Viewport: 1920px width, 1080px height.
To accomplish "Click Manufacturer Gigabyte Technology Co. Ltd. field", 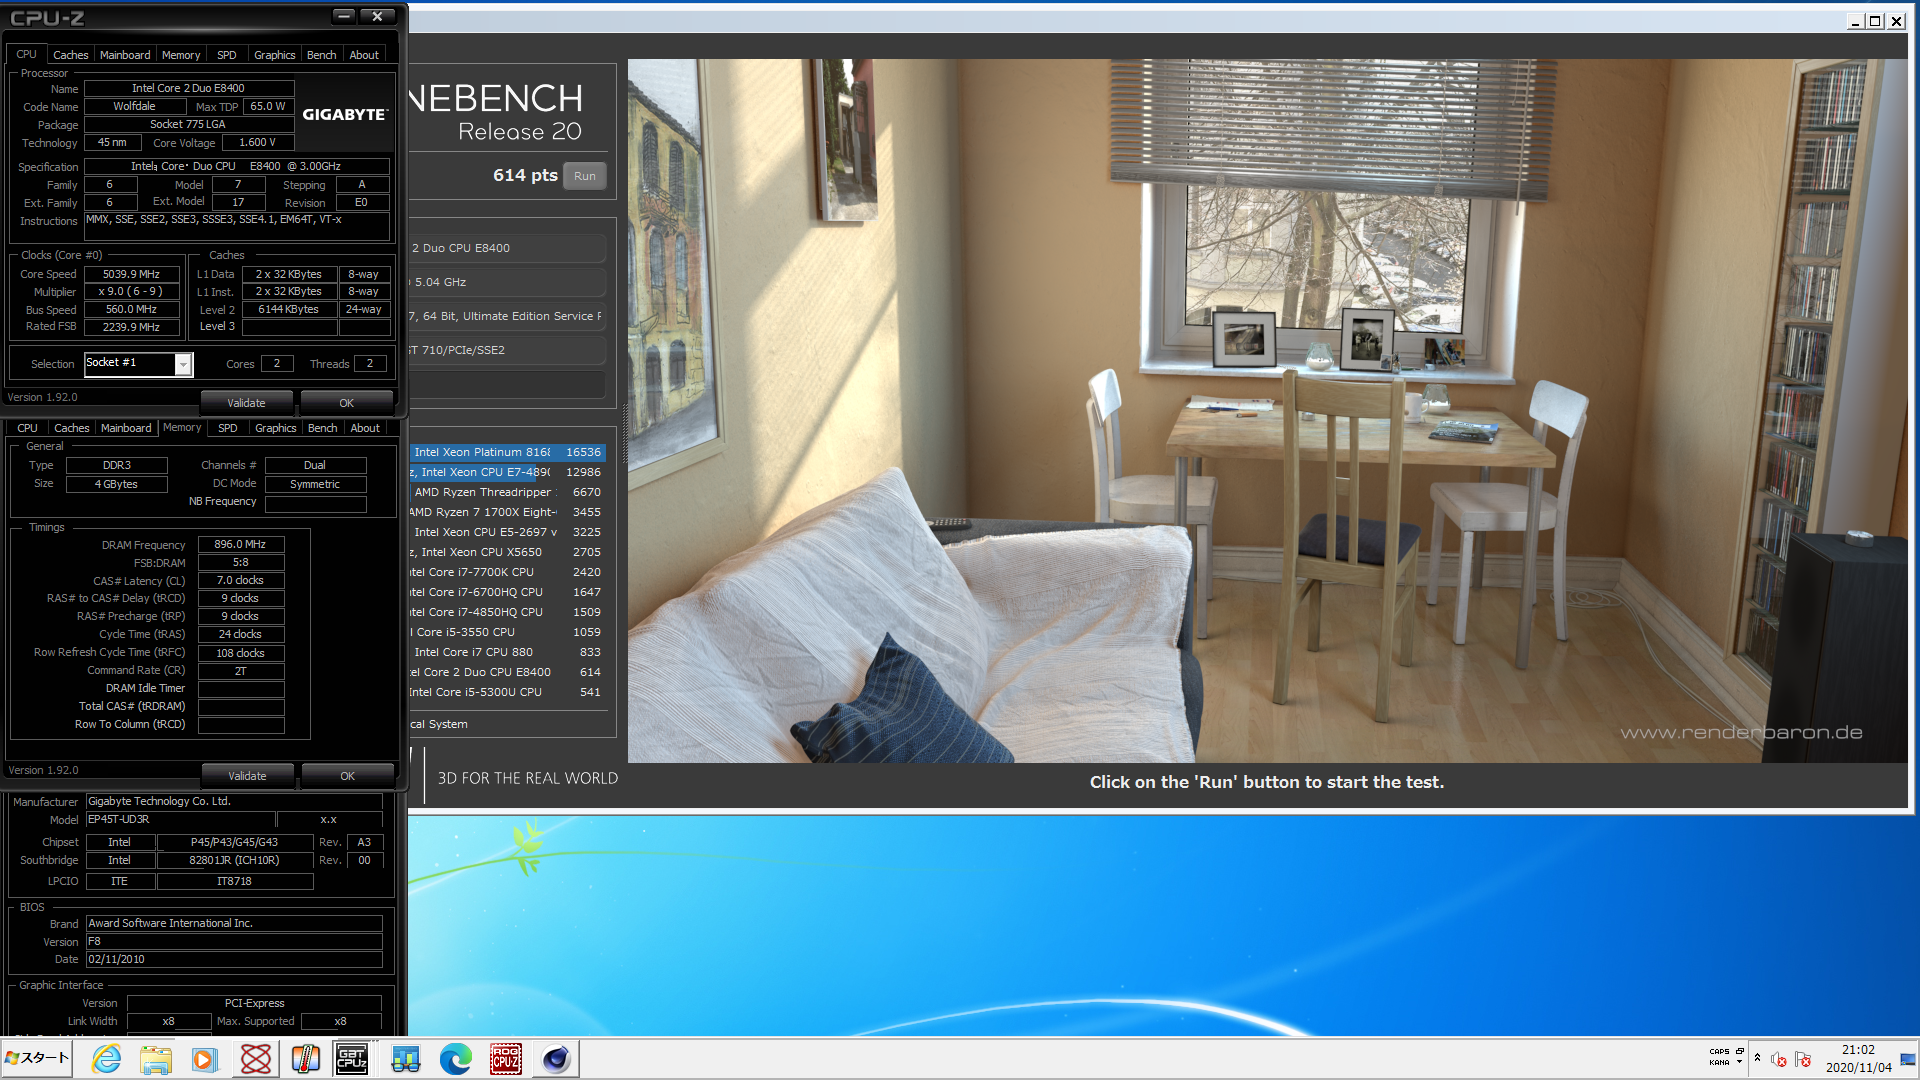I will [234, 802].
